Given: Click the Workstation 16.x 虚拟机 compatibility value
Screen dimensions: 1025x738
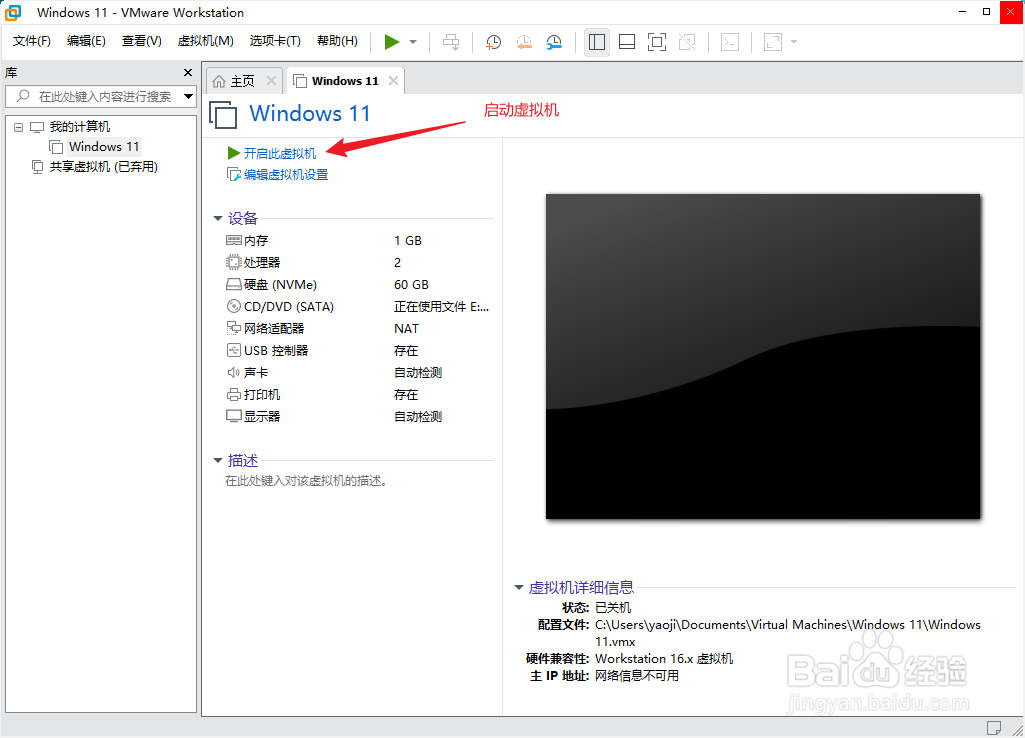Looking at the screenshot, I should click(664, 658).
